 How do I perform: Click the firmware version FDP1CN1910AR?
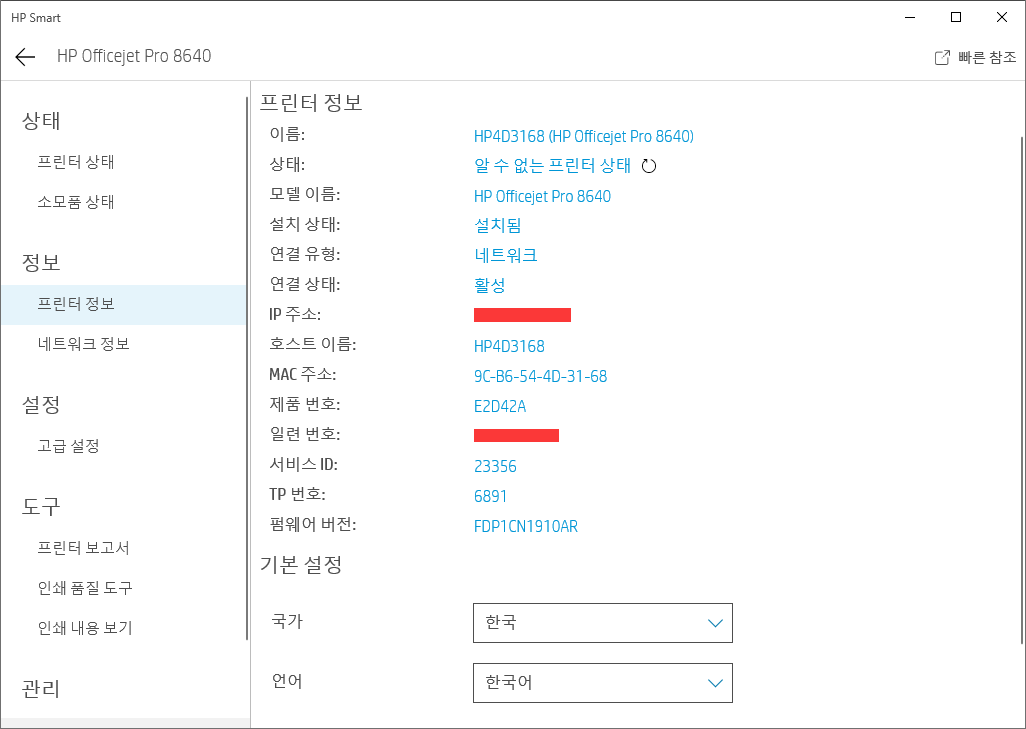[x=526, y=527]
